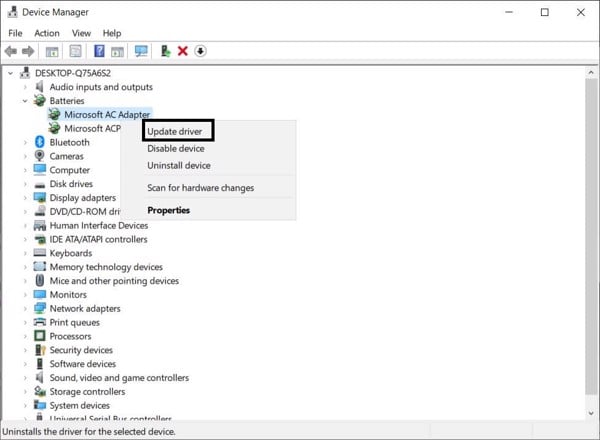600x440 pixels.
Task: Click the Show/Hide console tree icon
Action: click(x=52, y=51)
